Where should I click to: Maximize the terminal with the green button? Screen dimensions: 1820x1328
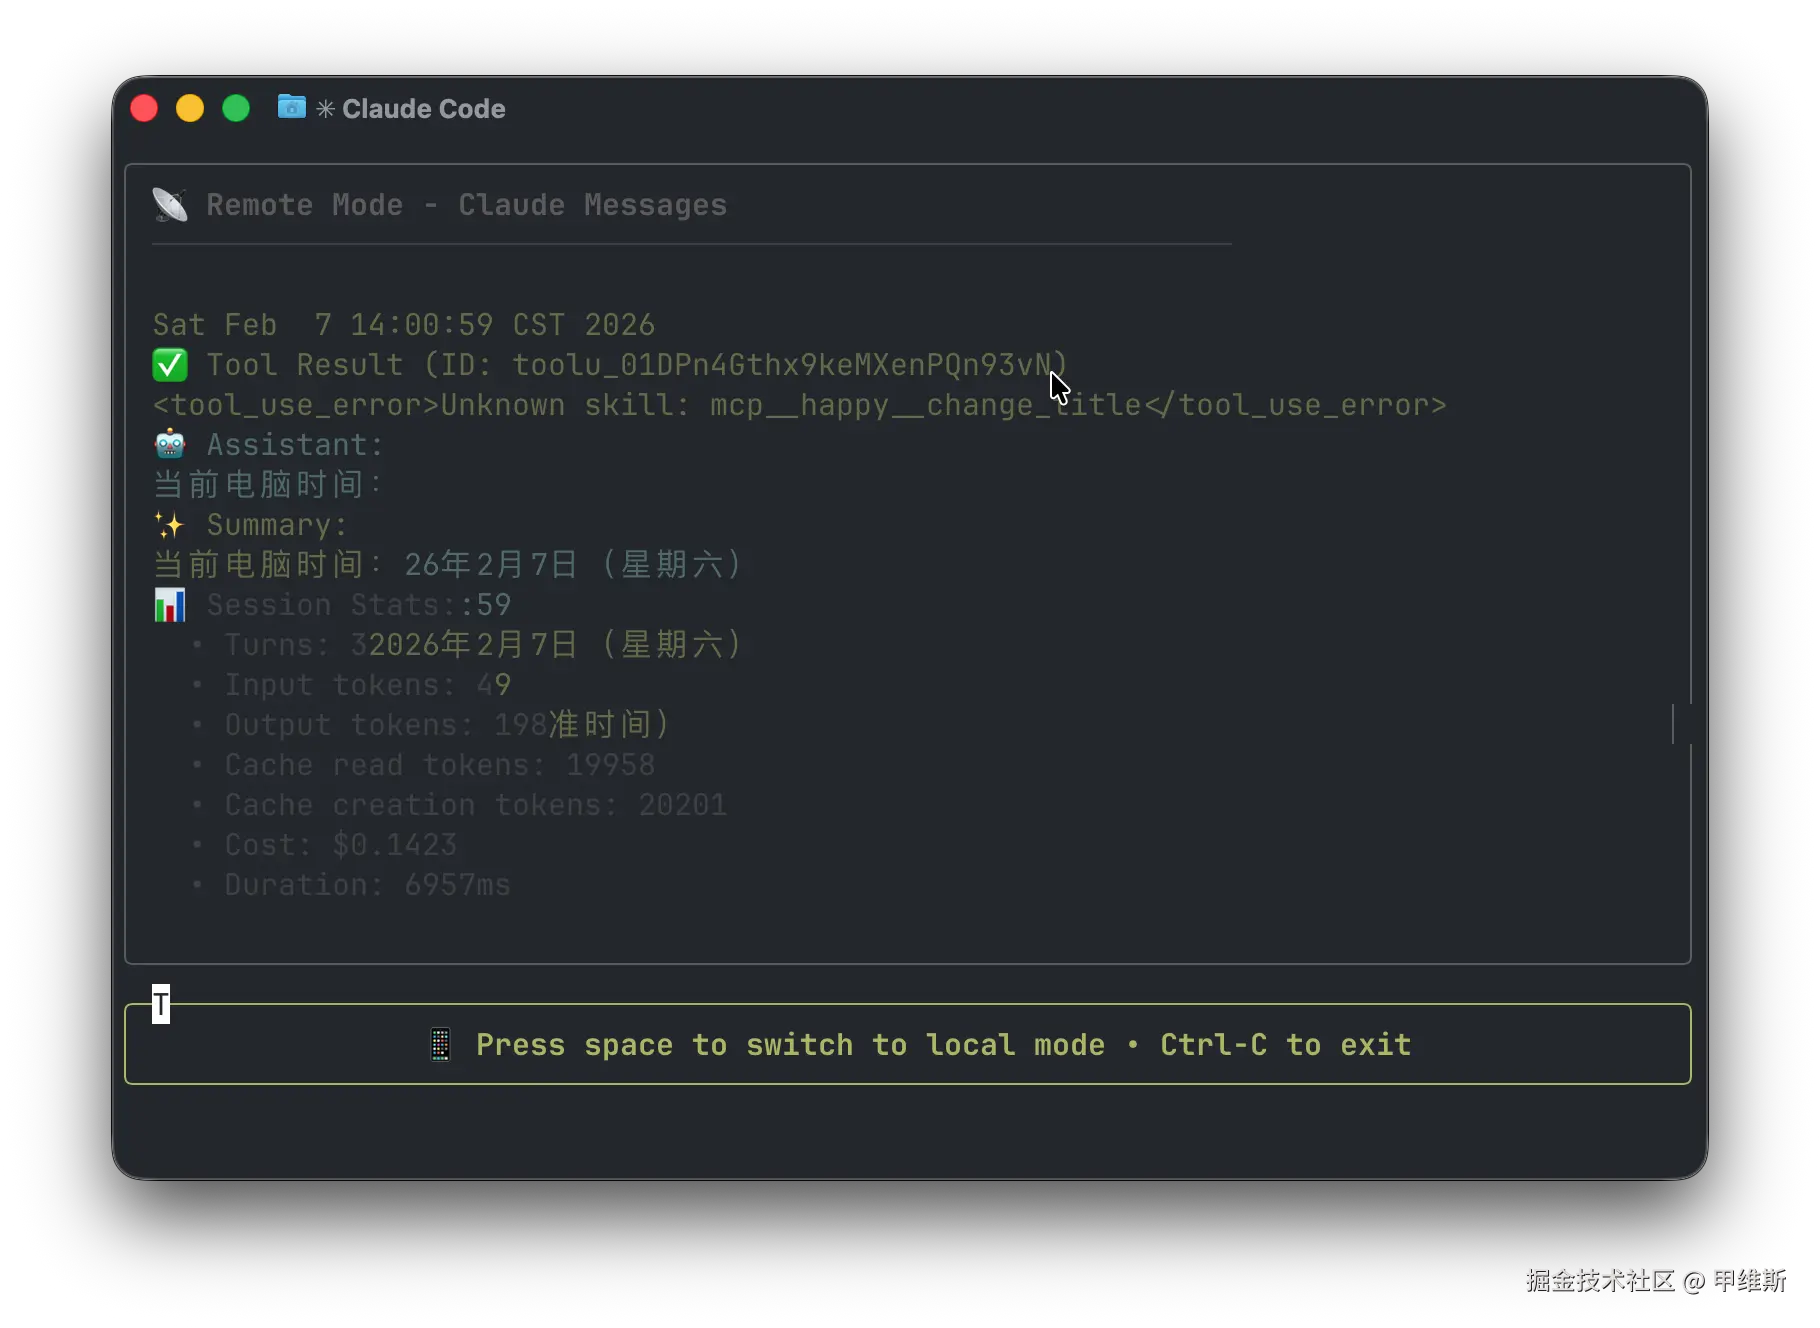pyautogui.click(x=236, y=108)
